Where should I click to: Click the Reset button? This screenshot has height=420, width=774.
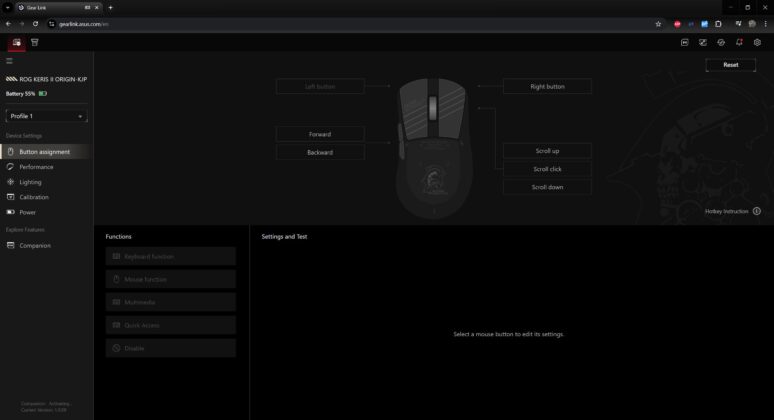click(731, 65)
